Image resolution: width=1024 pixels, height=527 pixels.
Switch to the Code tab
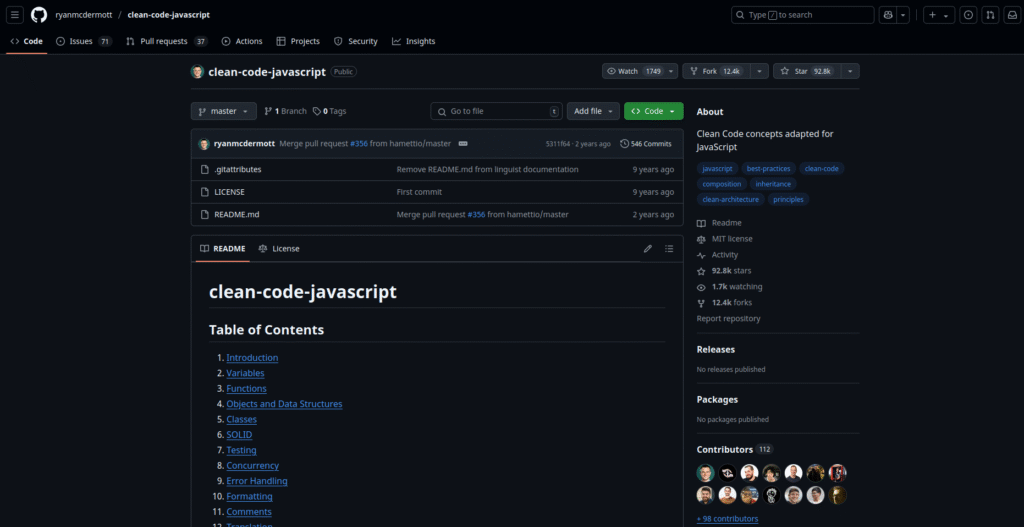click(27, 41)
